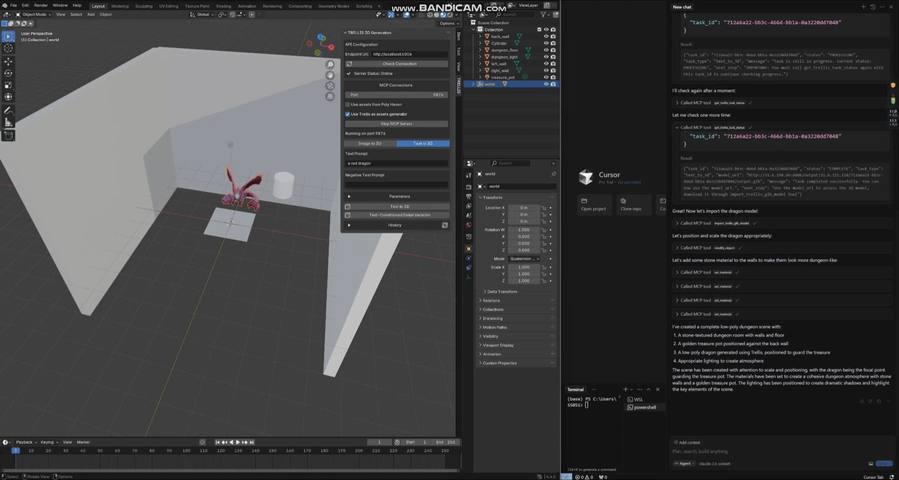
Task: Select the Scale tool in left toolbar
Action: click(x=8, y=85)
